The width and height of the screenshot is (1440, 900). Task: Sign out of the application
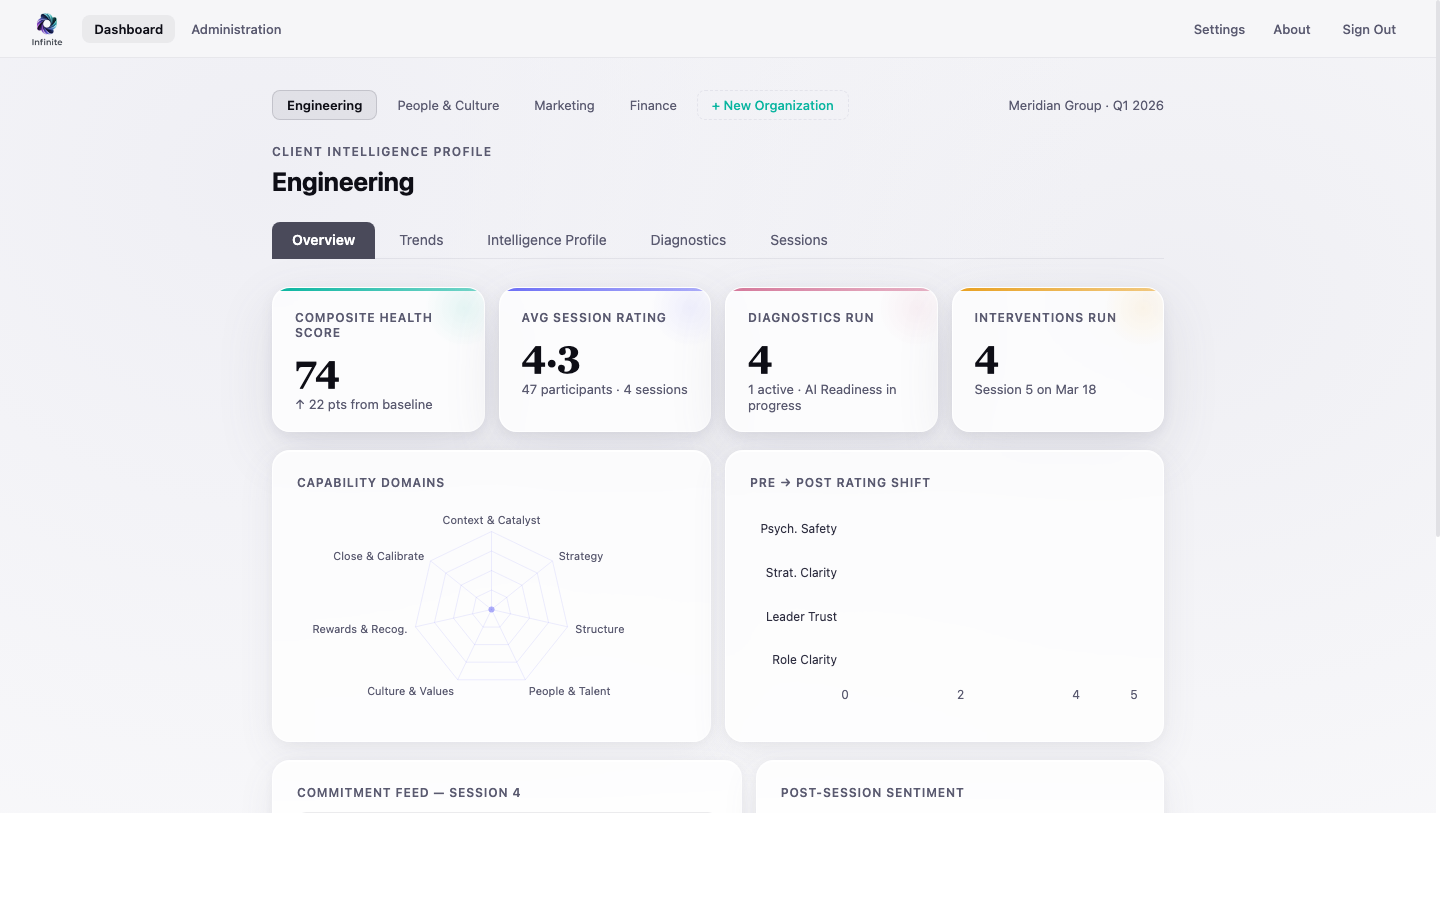[1368, 29]
